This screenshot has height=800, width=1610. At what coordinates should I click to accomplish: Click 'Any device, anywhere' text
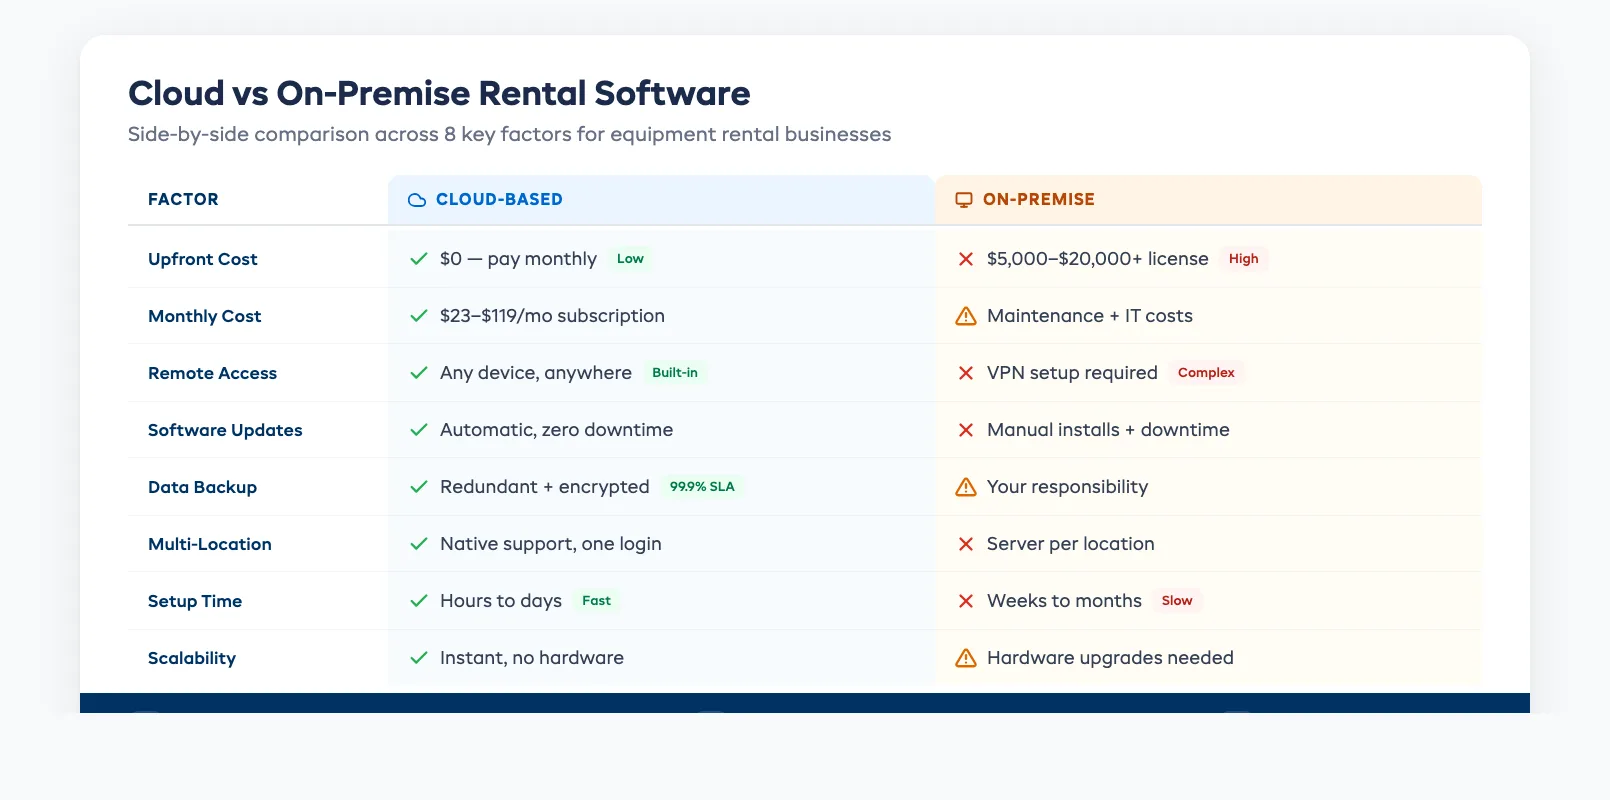536,373
